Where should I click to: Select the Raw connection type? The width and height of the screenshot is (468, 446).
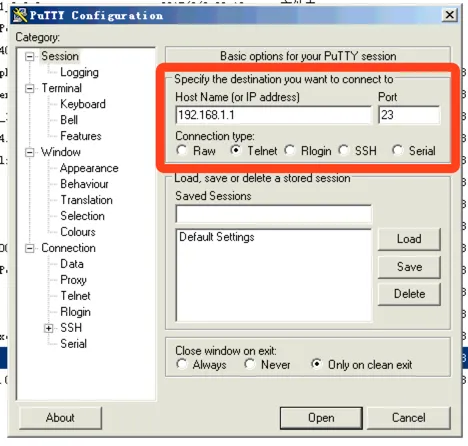[x=182, y=150]
